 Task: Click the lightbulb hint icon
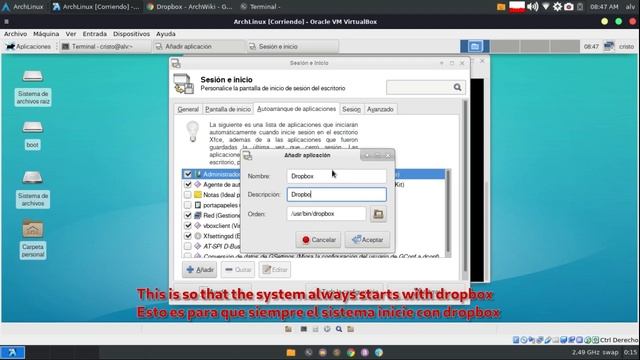click(x=193, y=131)
